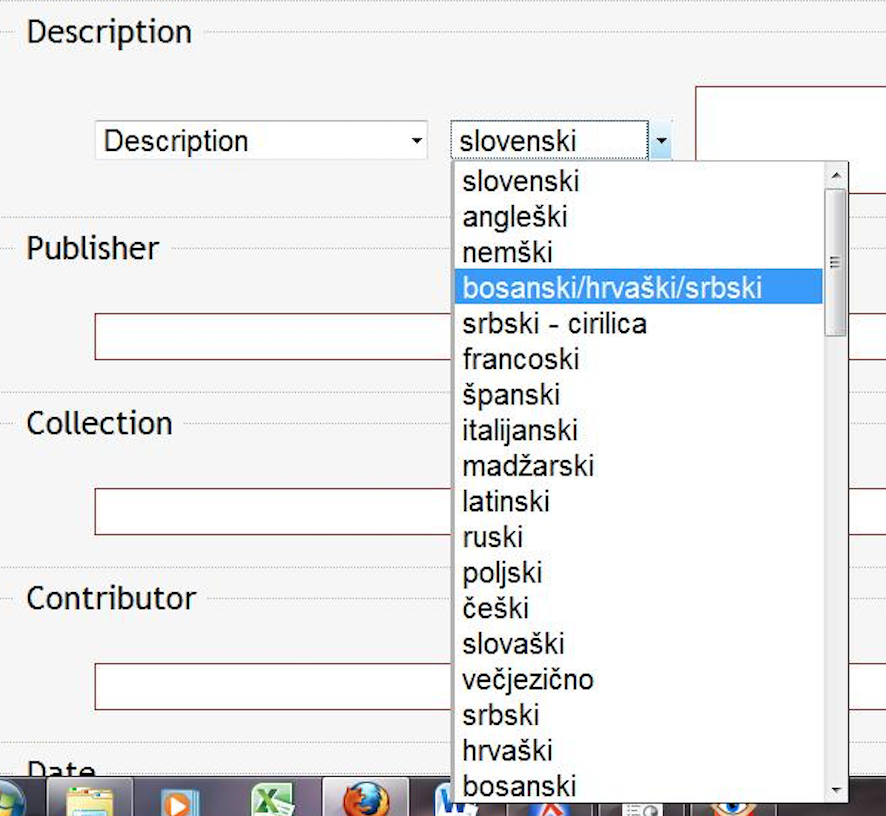Choose francoski from the dropdown list
This screenshot has width=886, height=816.
coord(521,359)
